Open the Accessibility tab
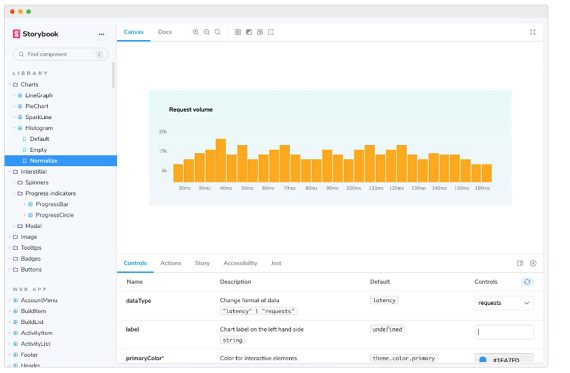This screenshot has width=570, height=373. pos(240,263)
